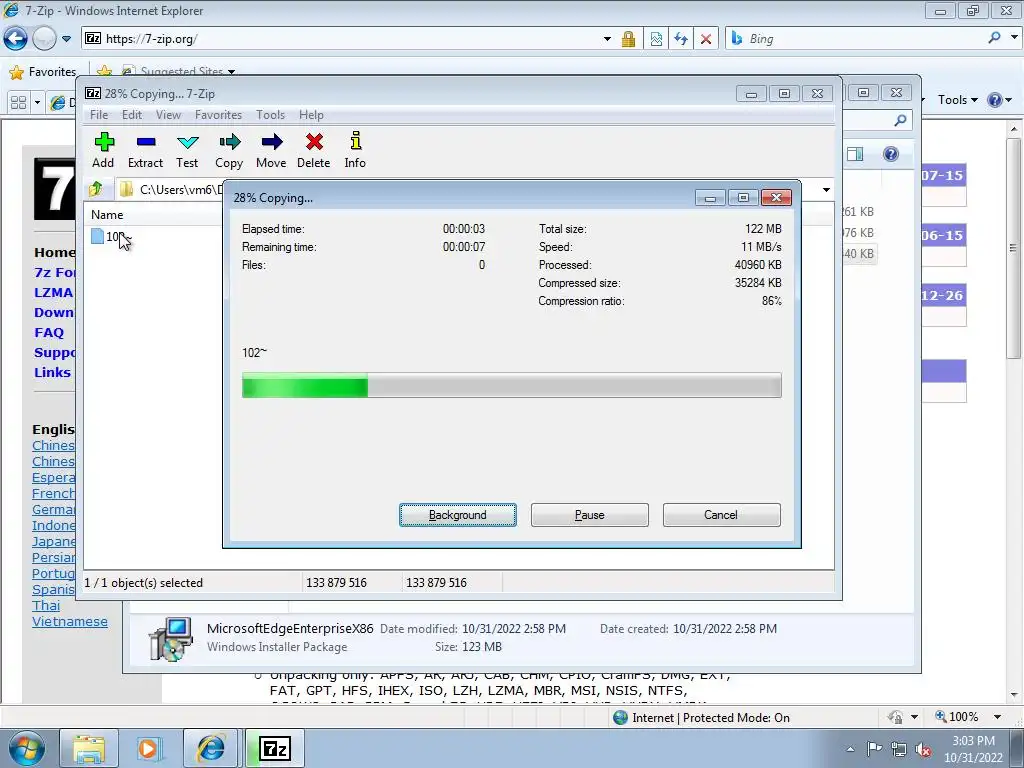The width and height of the screenshot is (1024, 768).
Task: Open the 7-Zip path history dropdown
Action: [826, 189]
